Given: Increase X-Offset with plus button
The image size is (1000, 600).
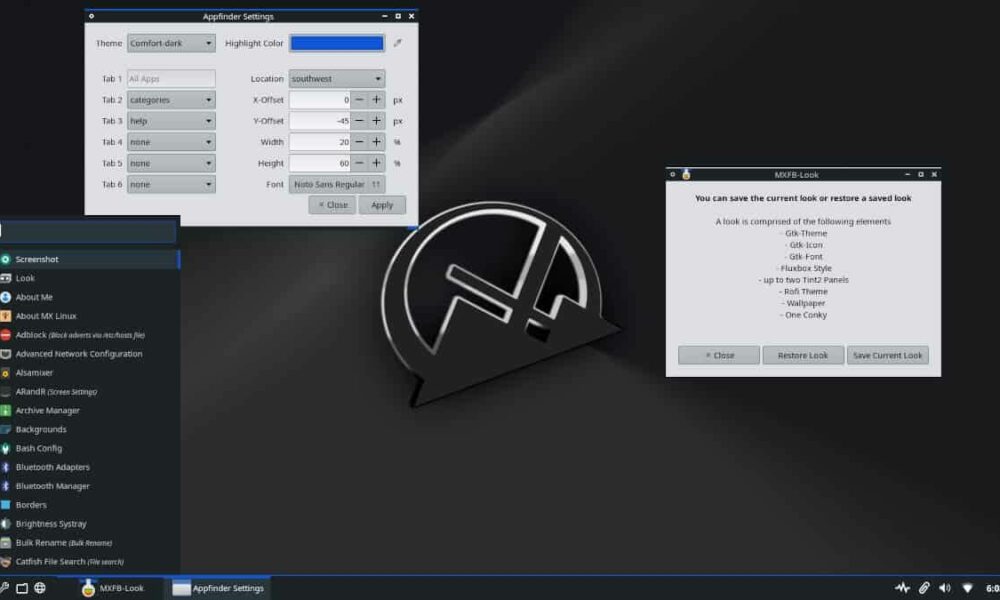Looking at the screenshot, I should 376,100.
